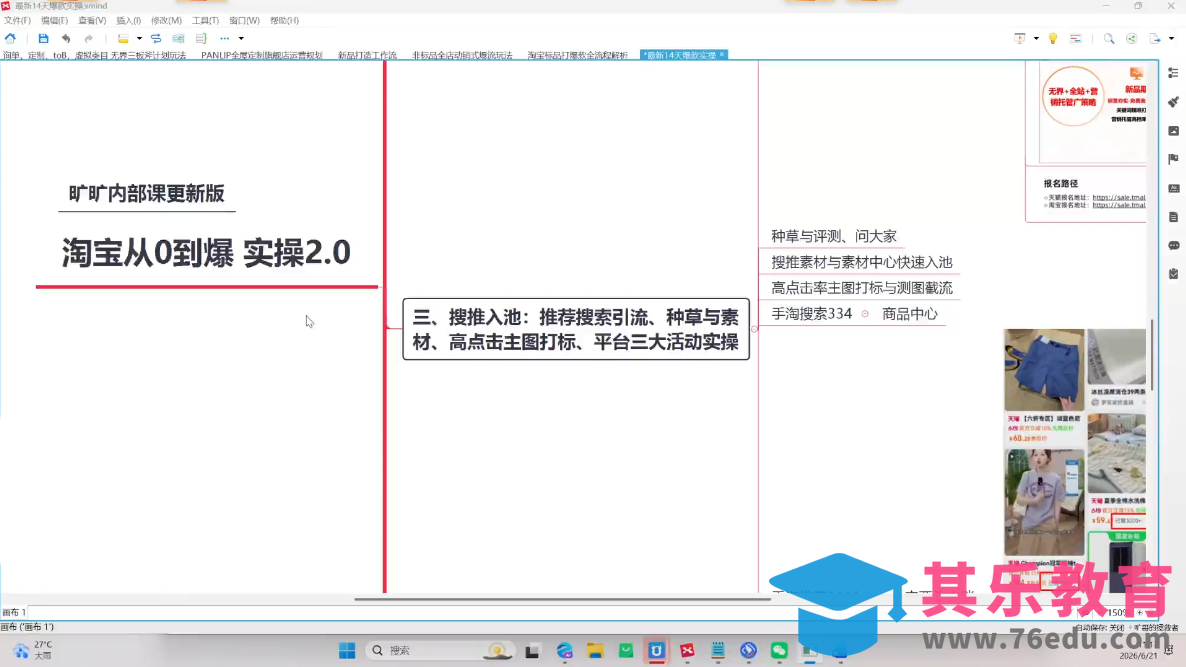Screen dimensions: 1186x667
Task: Close the 最新14天爆款实操 tab
Action: [x=722, y=54]
